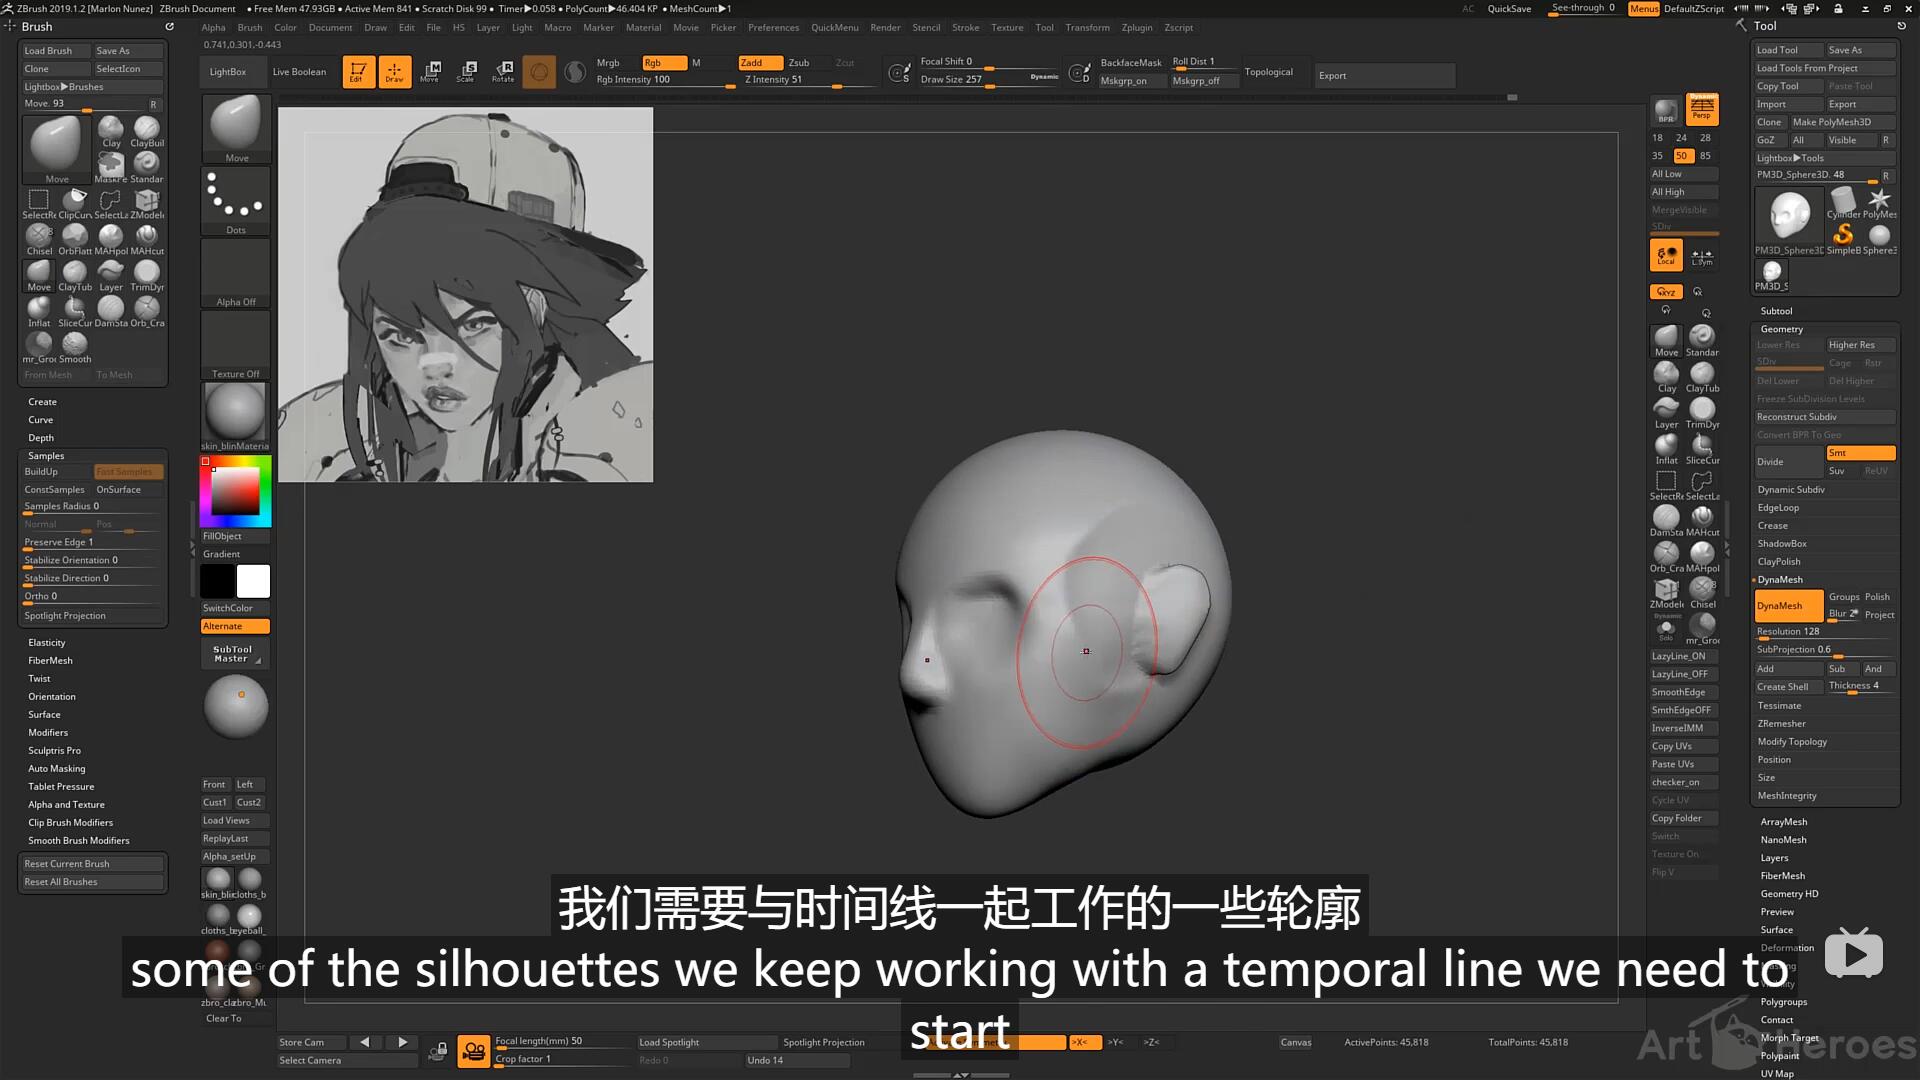This screenshot has width=1920, height=1080.
Task: Choose the Inflat brush in Brush palette
Action: 39,312
